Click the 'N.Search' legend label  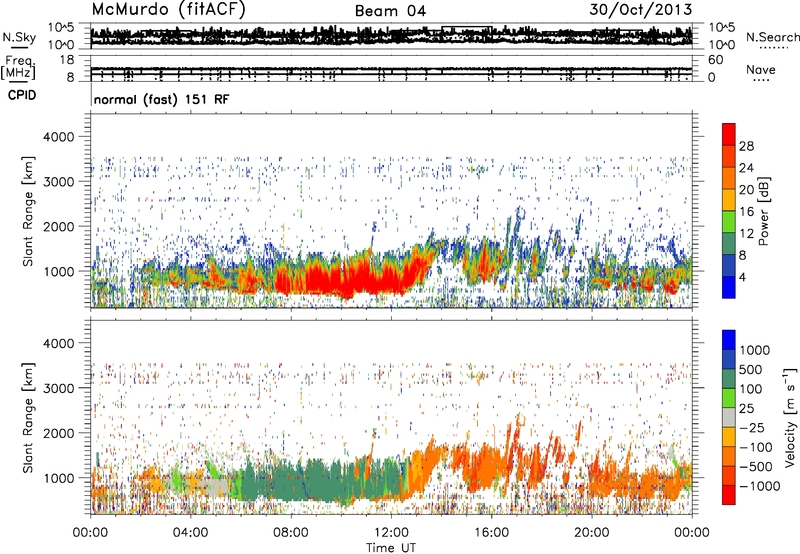(772, 37)
